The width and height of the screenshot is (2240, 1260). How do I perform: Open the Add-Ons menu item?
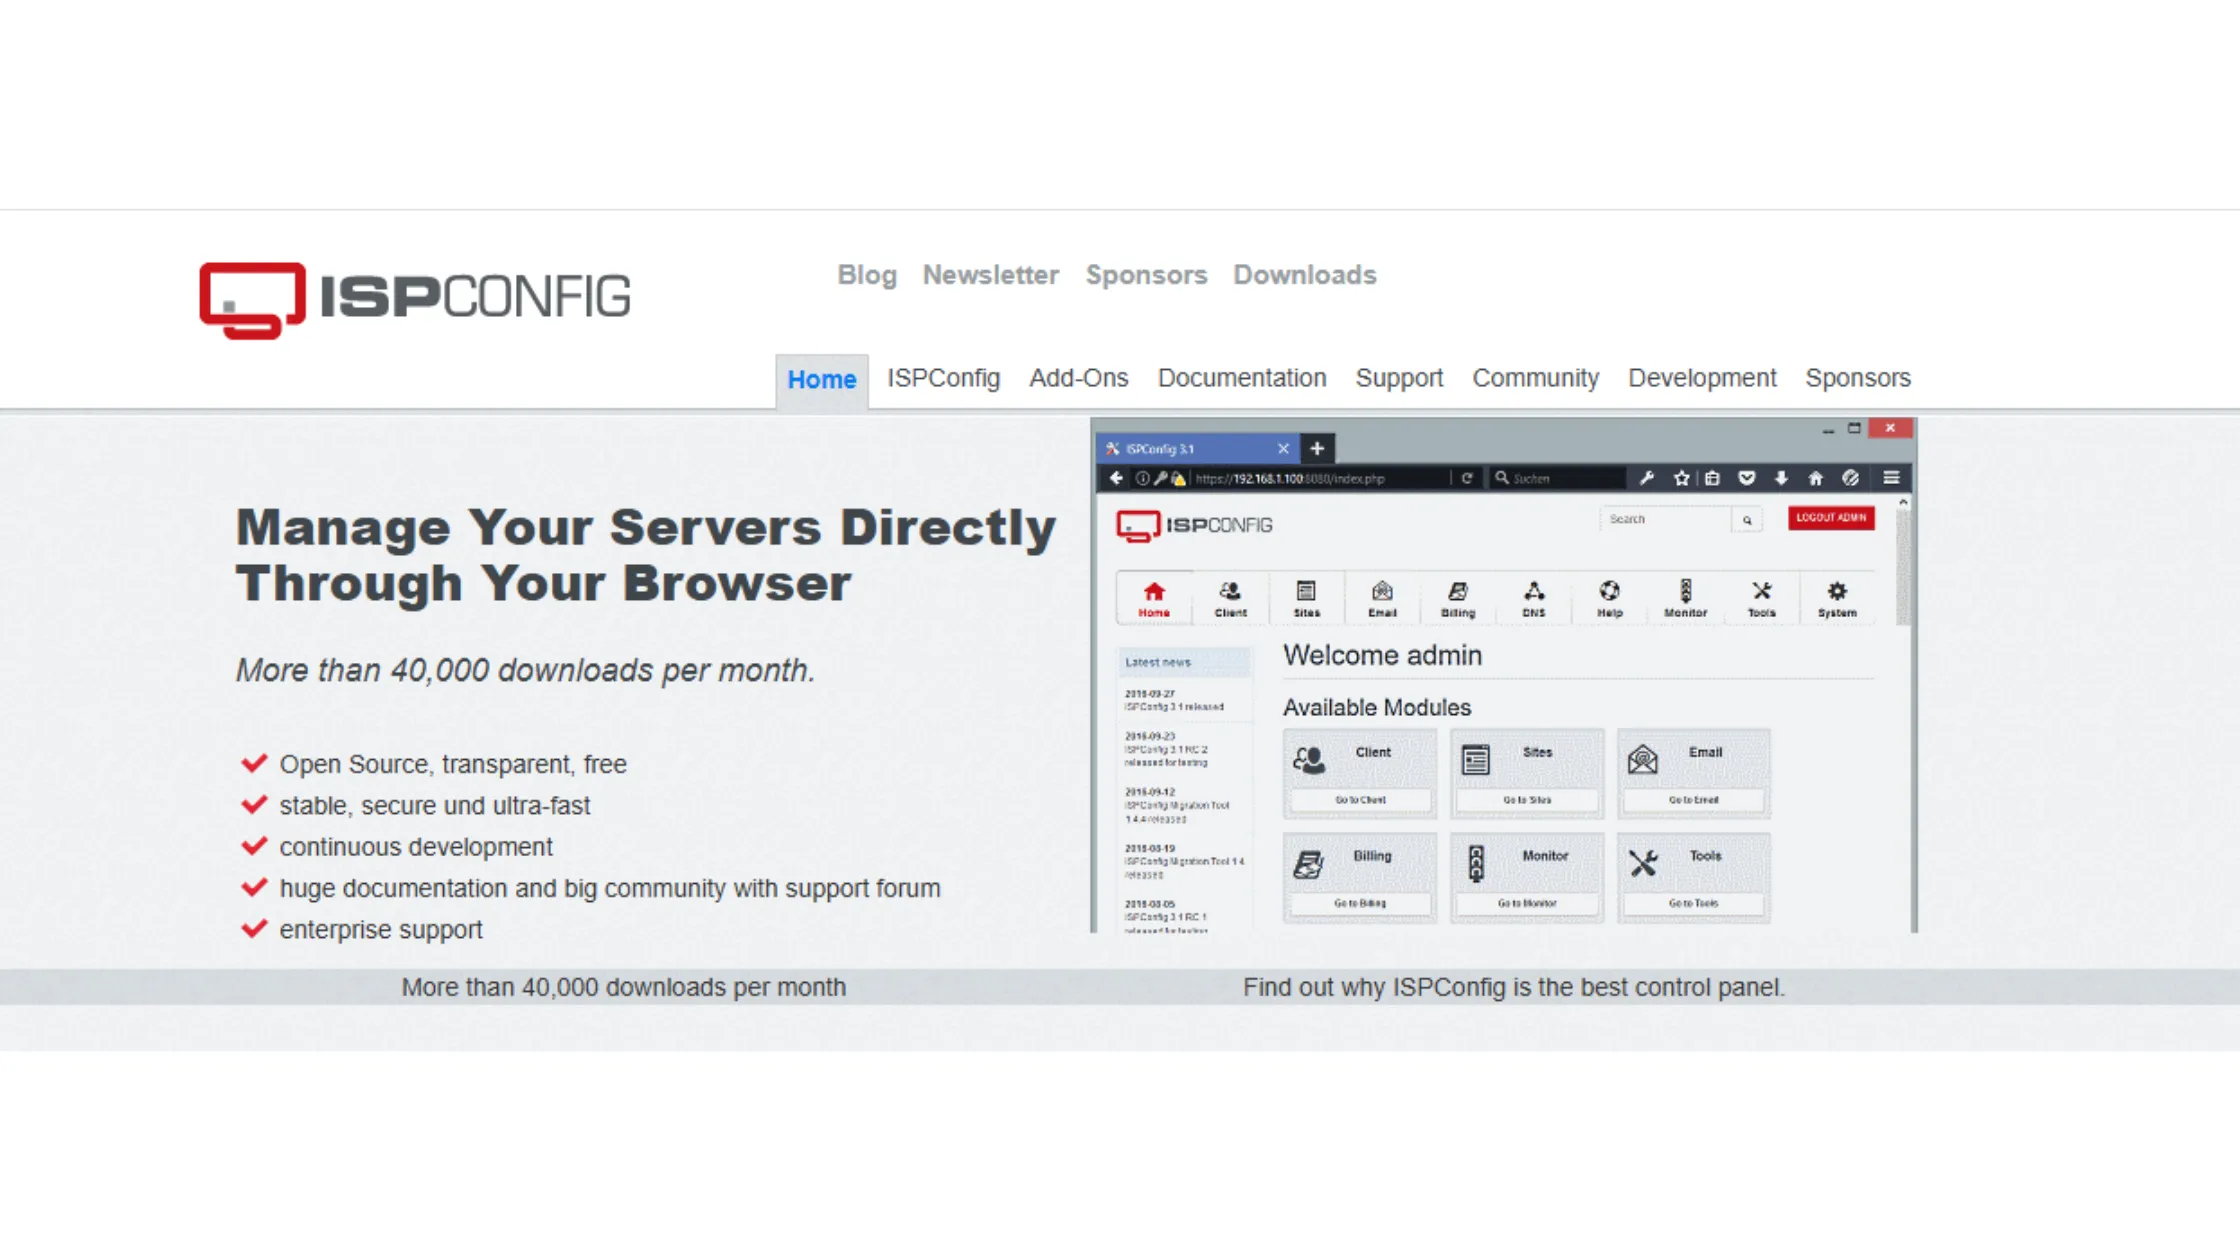(x=1078, y=378)
